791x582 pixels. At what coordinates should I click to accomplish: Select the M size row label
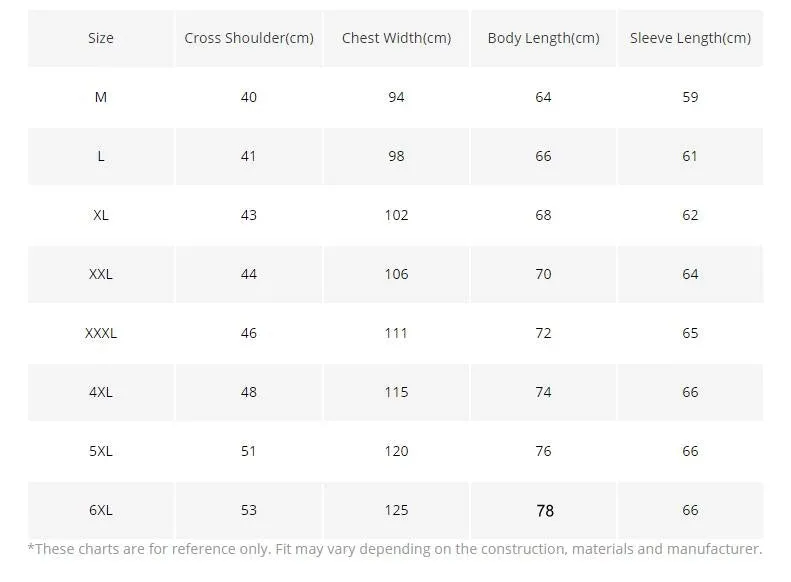[x=101, y=97]
